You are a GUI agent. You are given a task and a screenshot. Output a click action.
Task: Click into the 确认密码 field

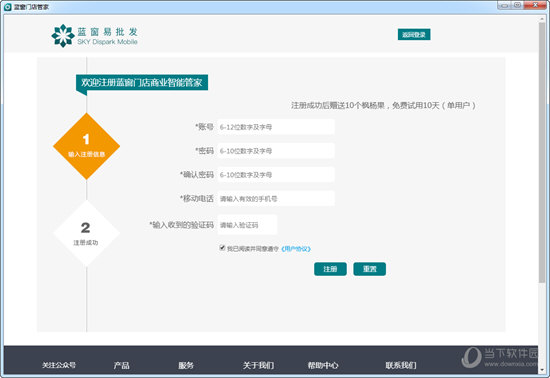[x=276, y=175]
